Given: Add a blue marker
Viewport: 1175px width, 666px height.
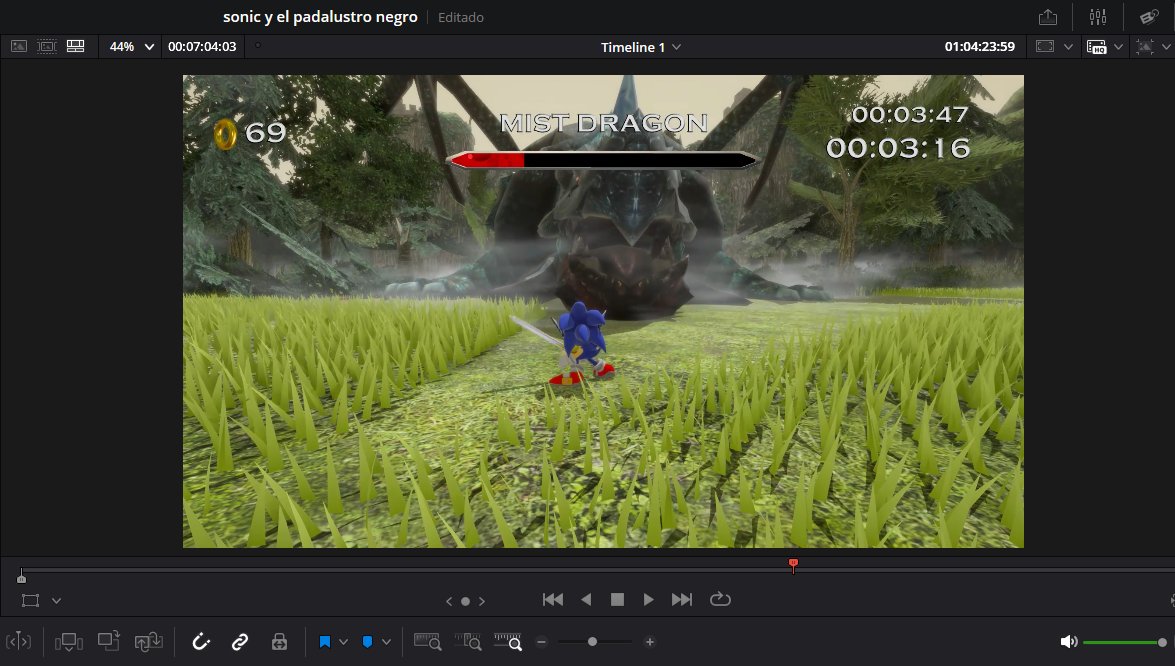Looking at the screenshot, I should 367,642.
